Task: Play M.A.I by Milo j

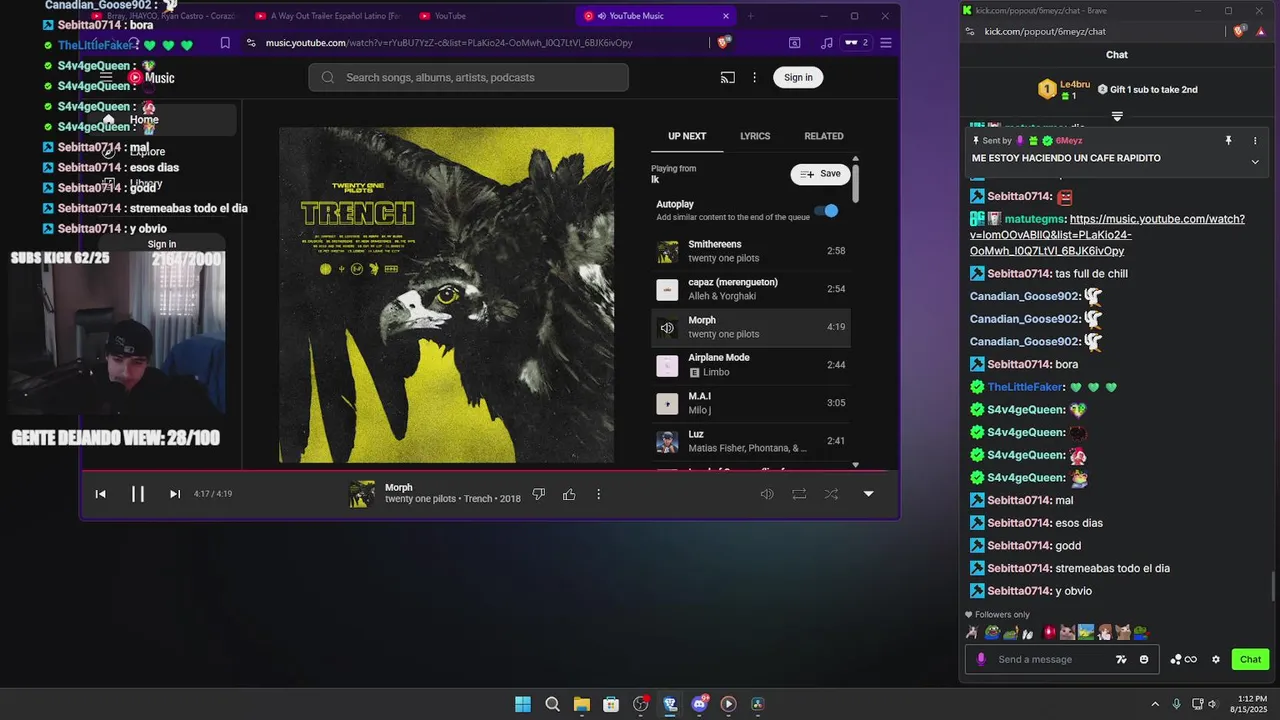Action: pyautogui.click(x=751, y=403)
